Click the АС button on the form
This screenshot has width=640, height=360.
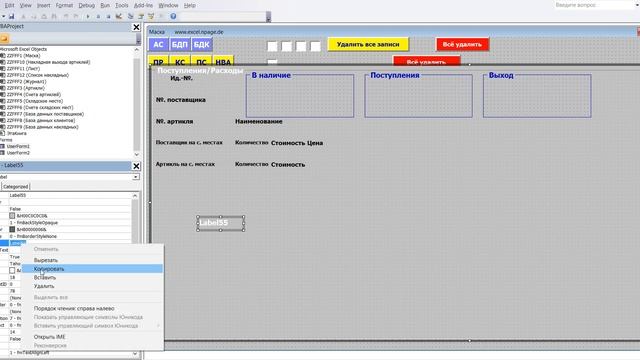158,45
